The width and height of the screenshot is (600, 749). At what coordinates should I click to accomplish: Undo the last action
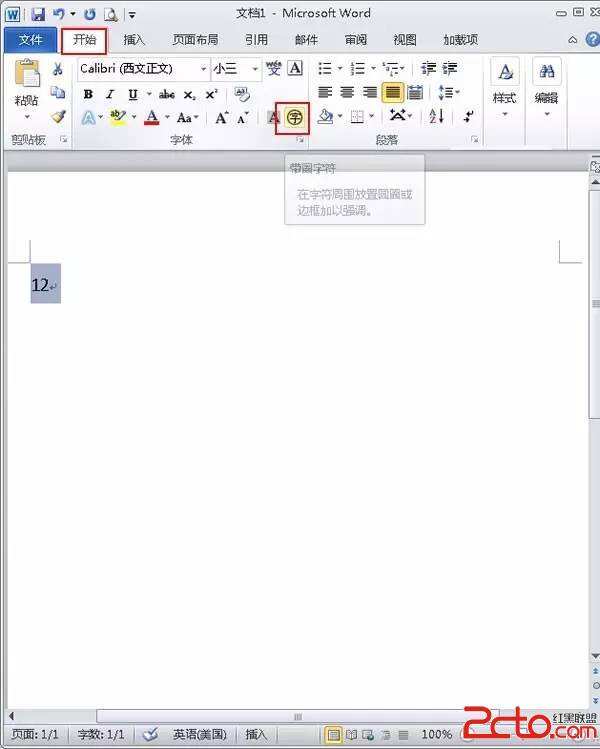point(59,14)
